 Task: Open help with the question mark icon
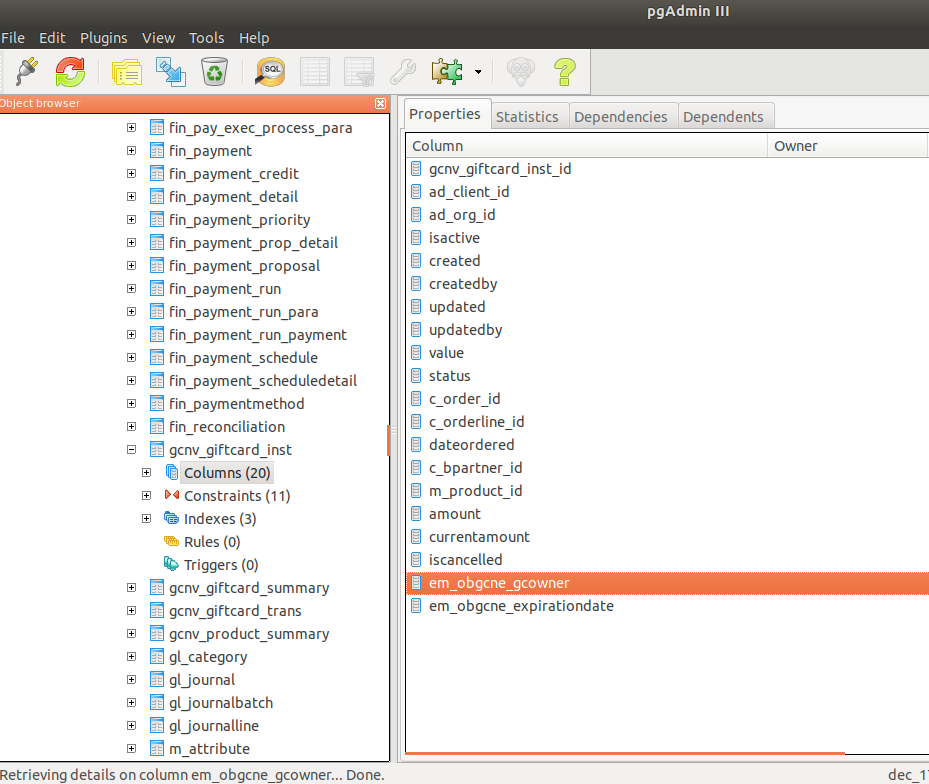[x=564, y=71]
